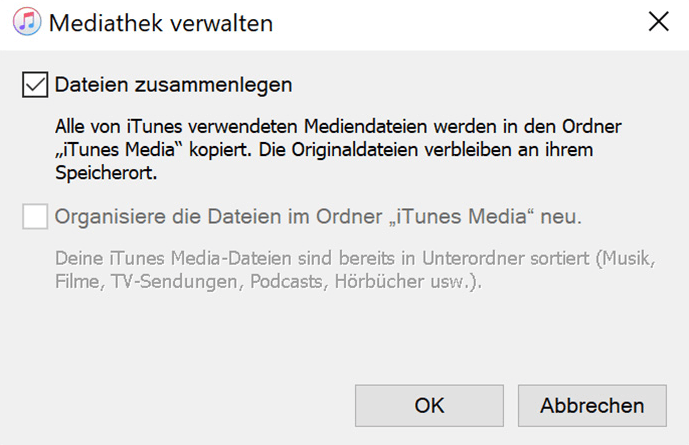This screenshot has height=445, width=689.
Task: Click the iTunes icon in the title bar
Action: 26,21
